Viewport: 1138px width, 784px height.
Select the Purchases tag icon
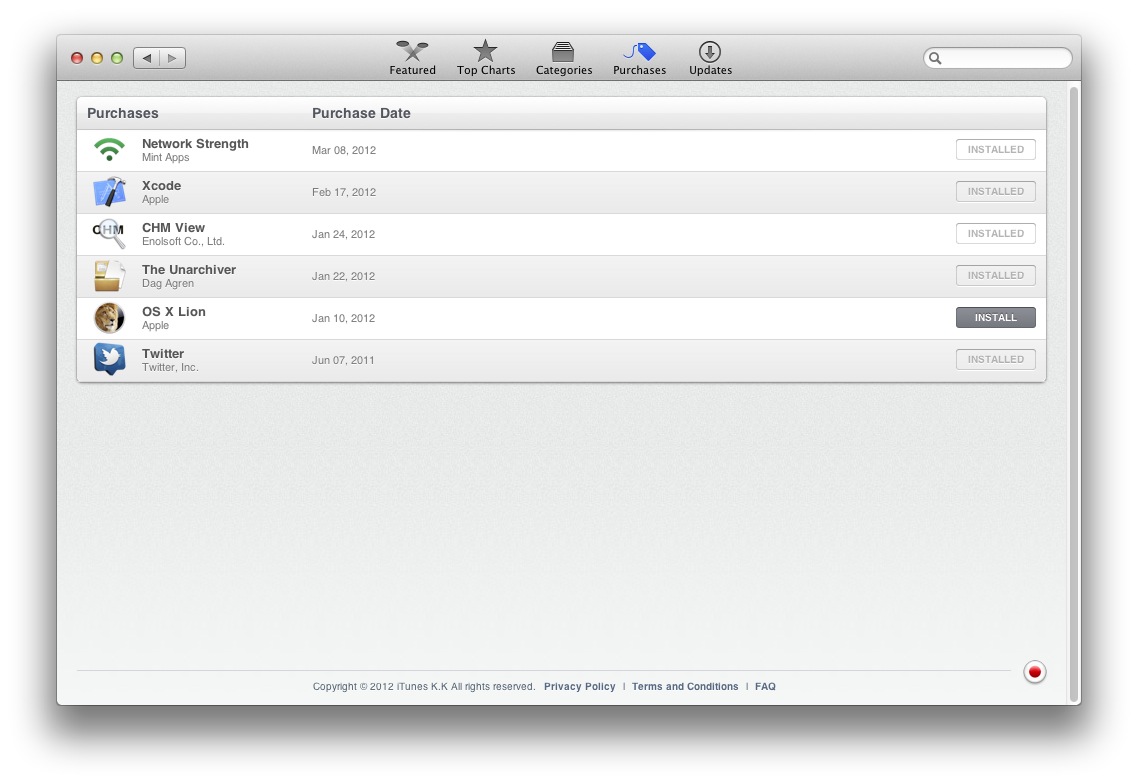click(639, 52)
